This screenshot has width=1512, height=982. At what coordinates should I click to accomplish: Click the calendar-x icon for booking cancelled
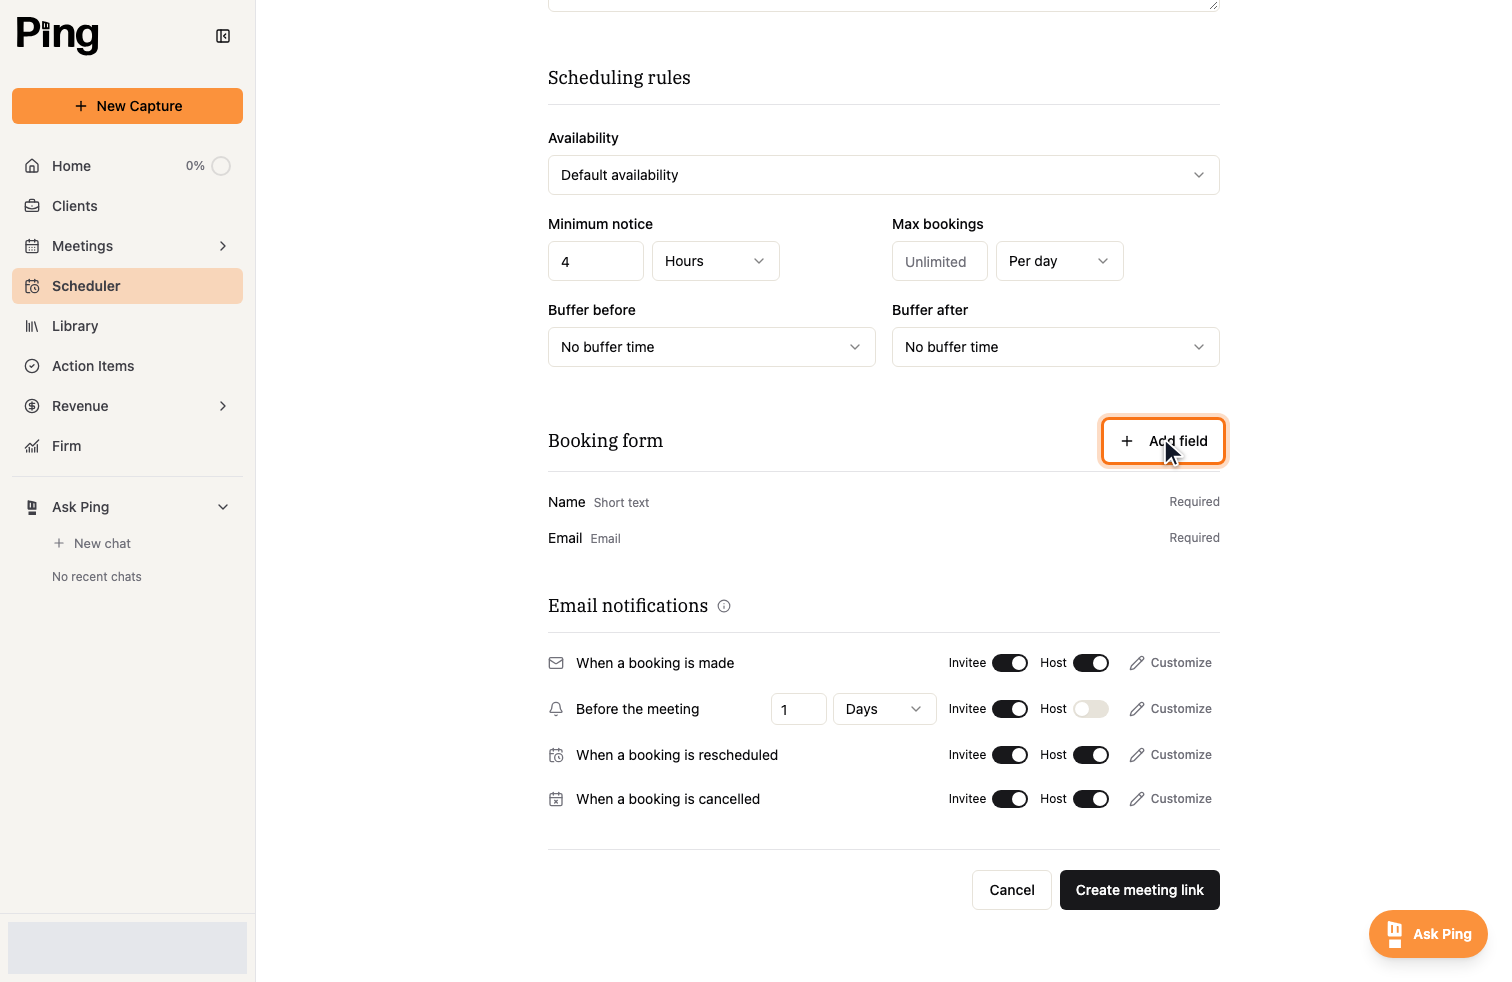click(556, 799)
